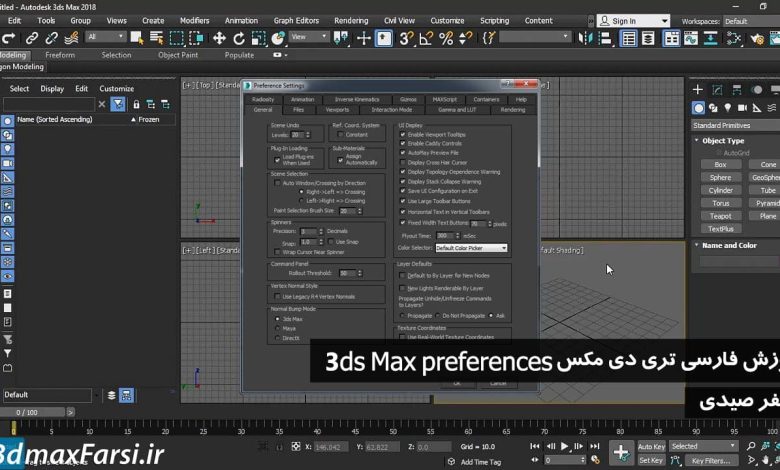This screenshot has width=780, height=470.
Task: Click the Scene Explorer search field
Action: tap(48, 104)
